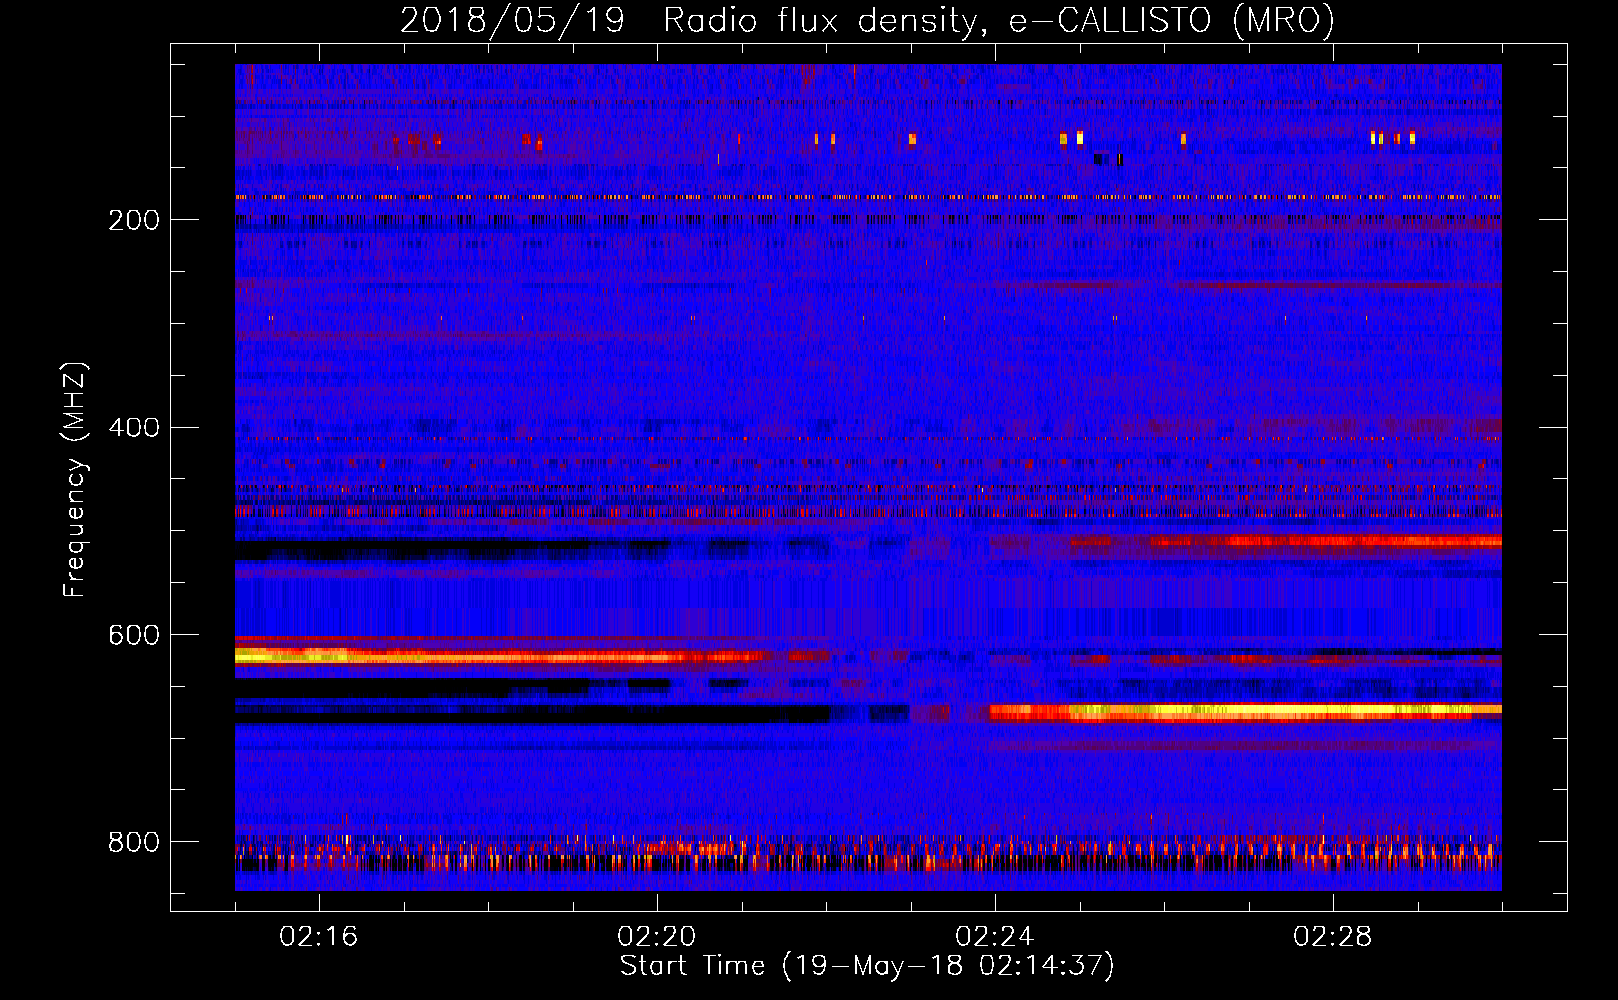
Task: Click the '02:16' time tick label
Action: click(318, 936)
